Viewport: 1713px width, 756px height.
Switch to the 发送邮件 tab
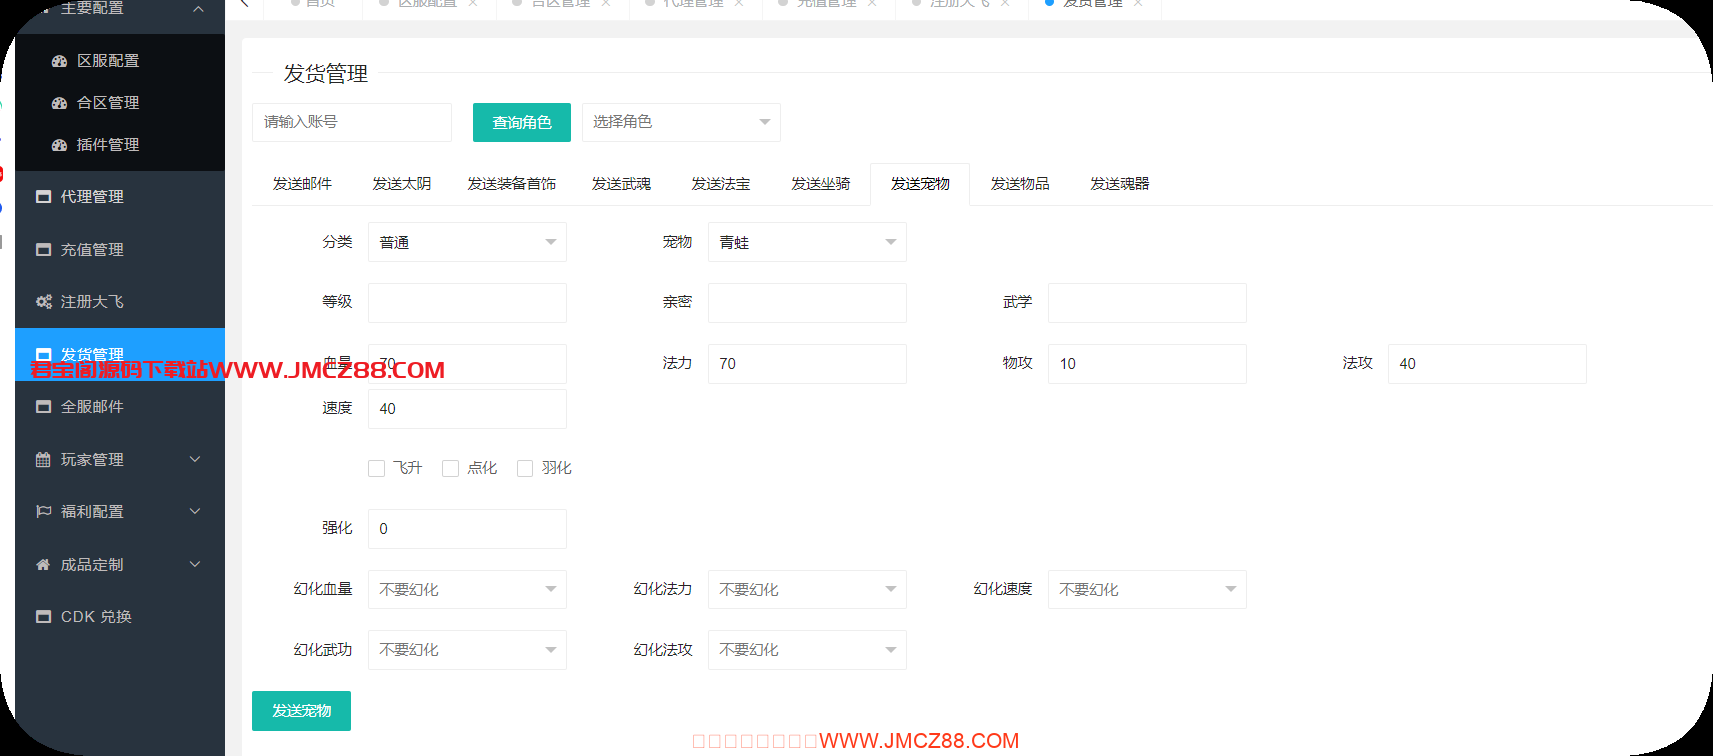[x=302, y=184]
